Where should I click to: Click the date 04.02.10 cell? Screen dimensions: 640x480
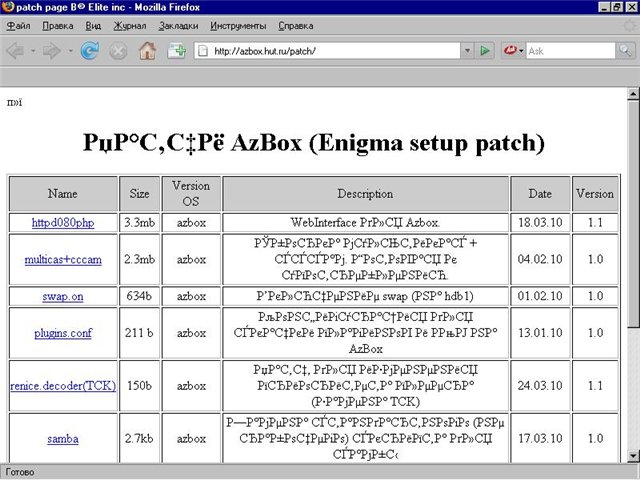tap(540, 260)
